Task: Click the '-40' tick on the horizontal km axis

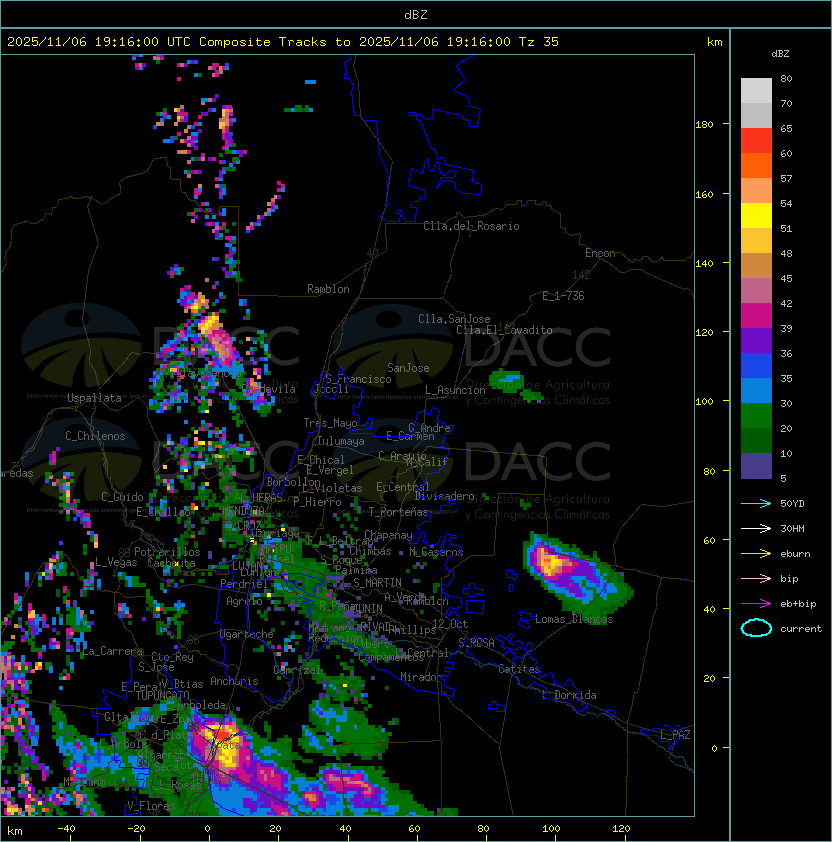Action: coord(67,829)
